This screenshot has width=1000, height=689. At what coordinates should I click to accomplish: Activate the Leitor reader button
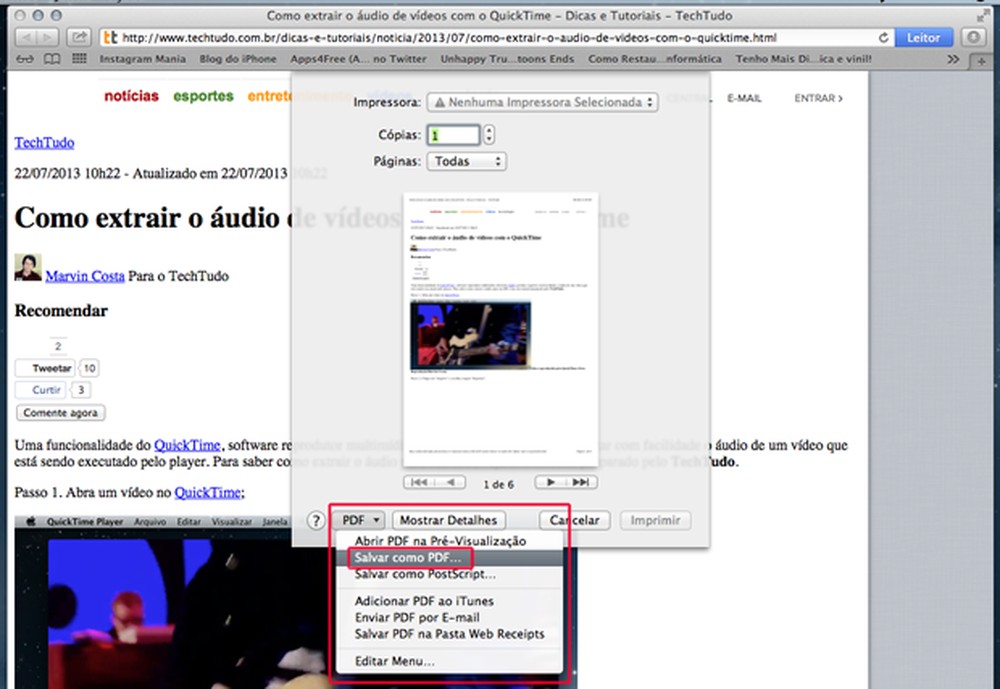pos(923,38)
